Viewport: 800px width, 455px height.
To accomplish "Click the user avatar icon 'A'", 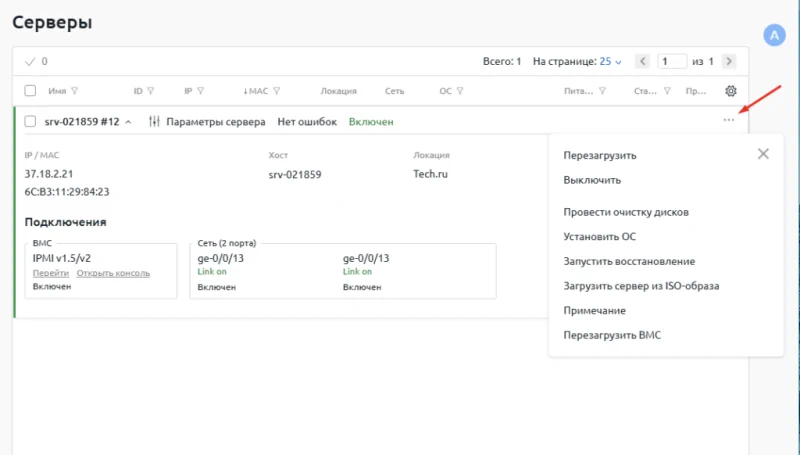I will pos(775,35).
